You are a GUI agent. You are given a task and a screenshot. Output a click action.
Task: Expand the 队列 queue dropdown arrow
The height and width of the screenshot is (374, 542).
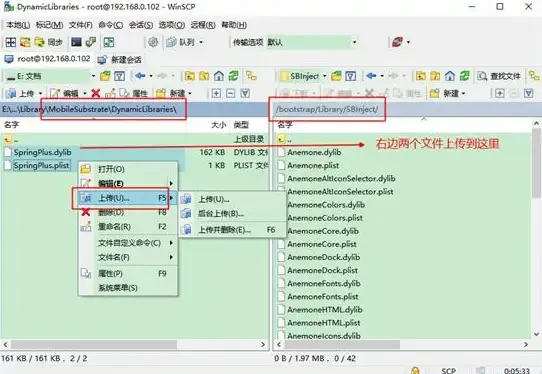click(x=201, y=42)
